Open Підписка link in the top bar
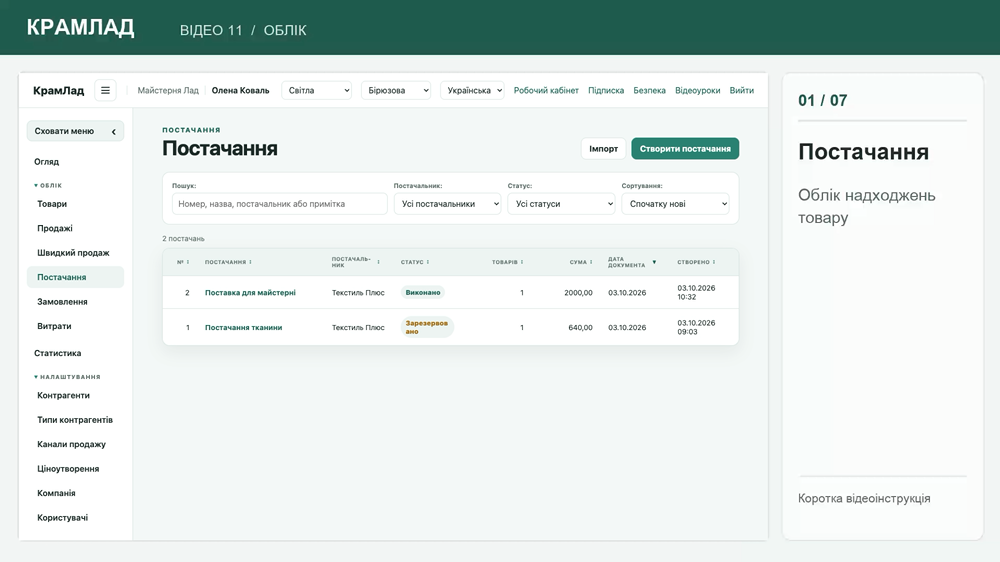Viewport: 1000px width, 562px height. pyautogui.click(x=606, y=91)
